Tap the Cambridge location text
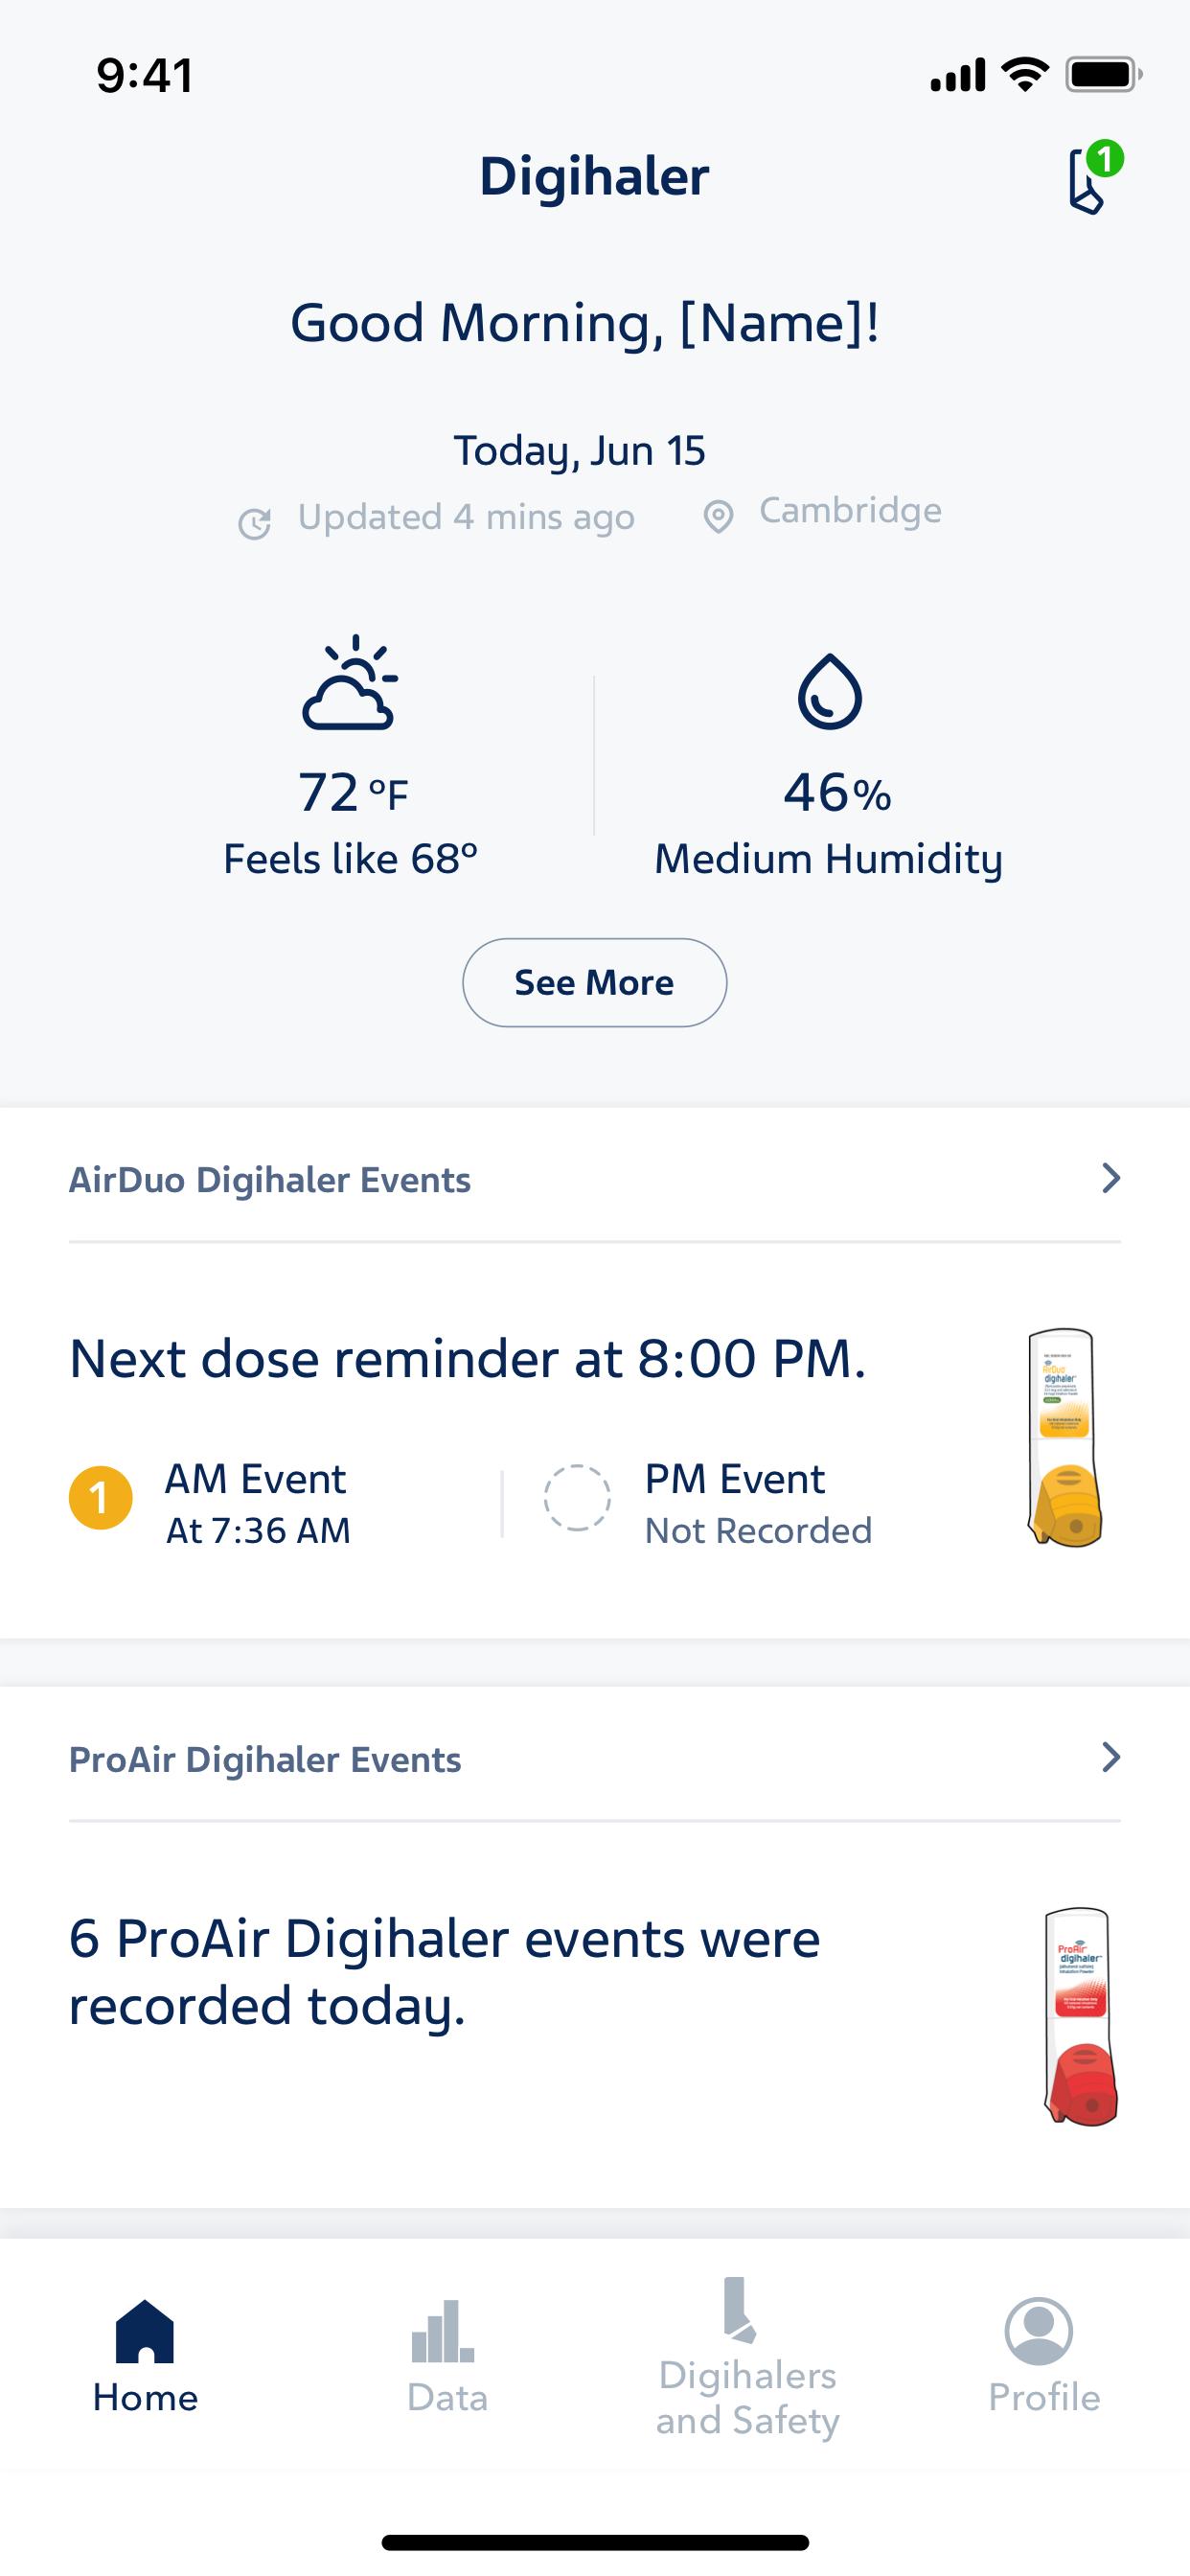The height and width of the screenshot is (2576, 1190). point(850,510)
